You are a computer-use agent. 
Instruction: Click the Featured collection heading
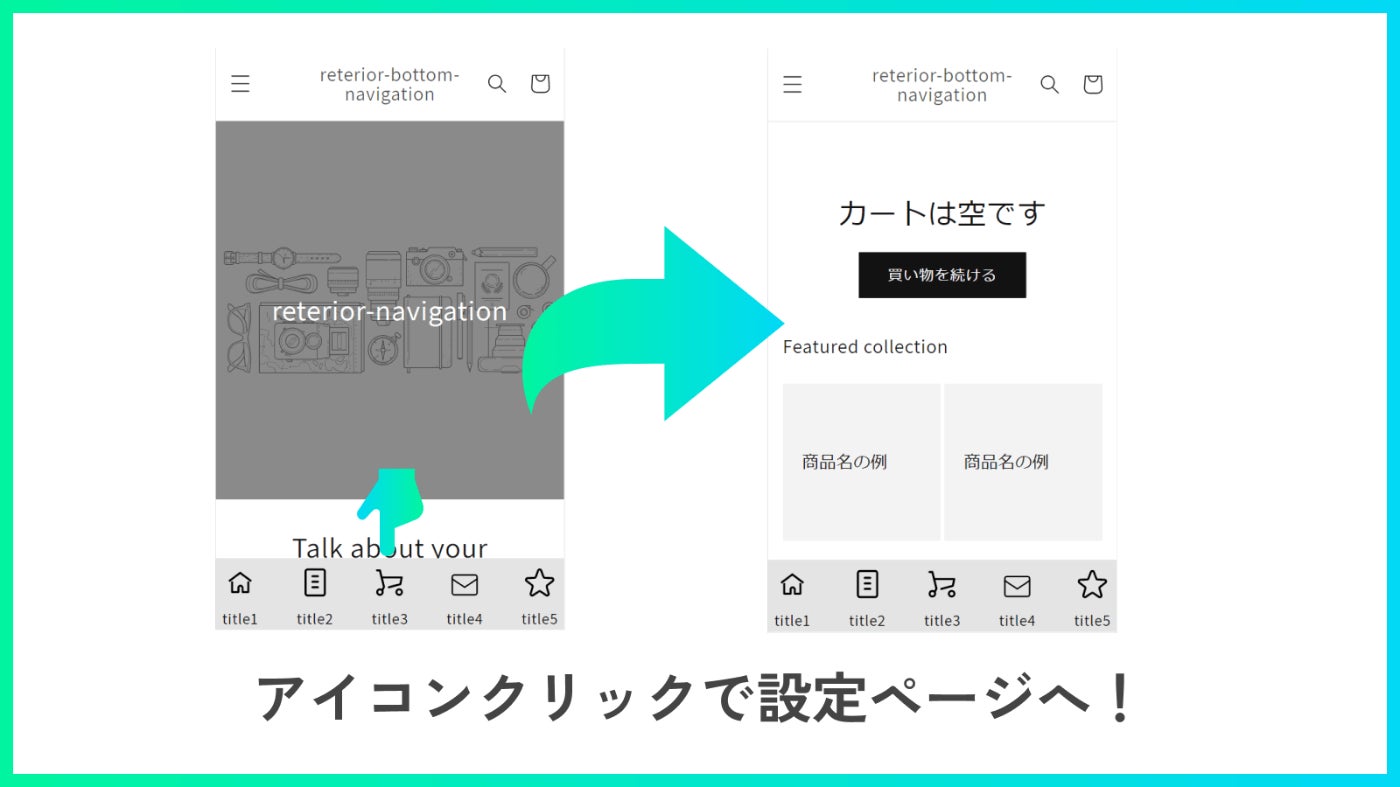tap(865, 347)
